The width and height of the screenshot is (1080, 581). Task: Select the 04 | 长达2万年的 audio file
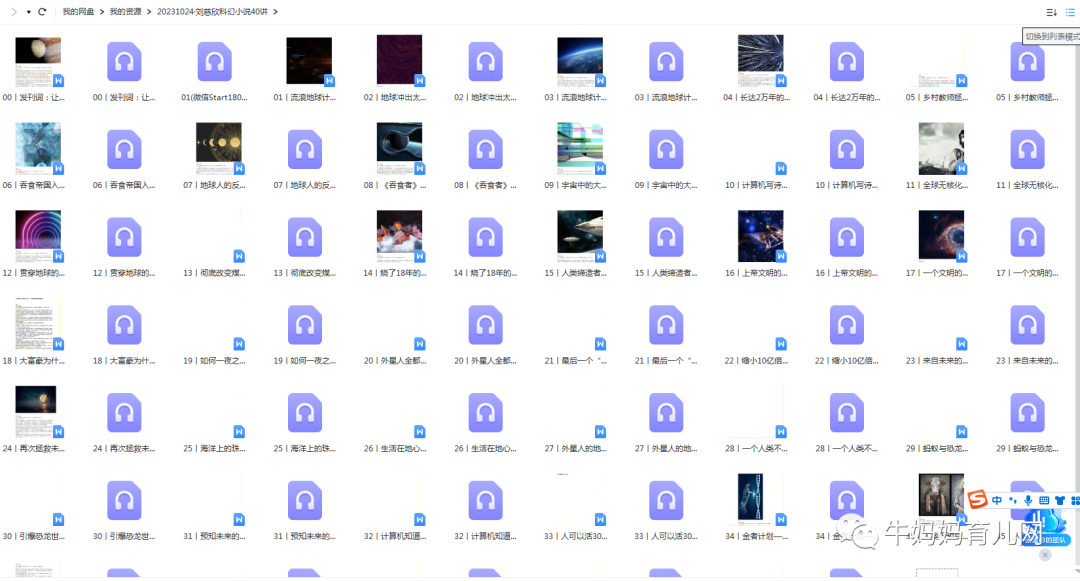tap(847, 62)
